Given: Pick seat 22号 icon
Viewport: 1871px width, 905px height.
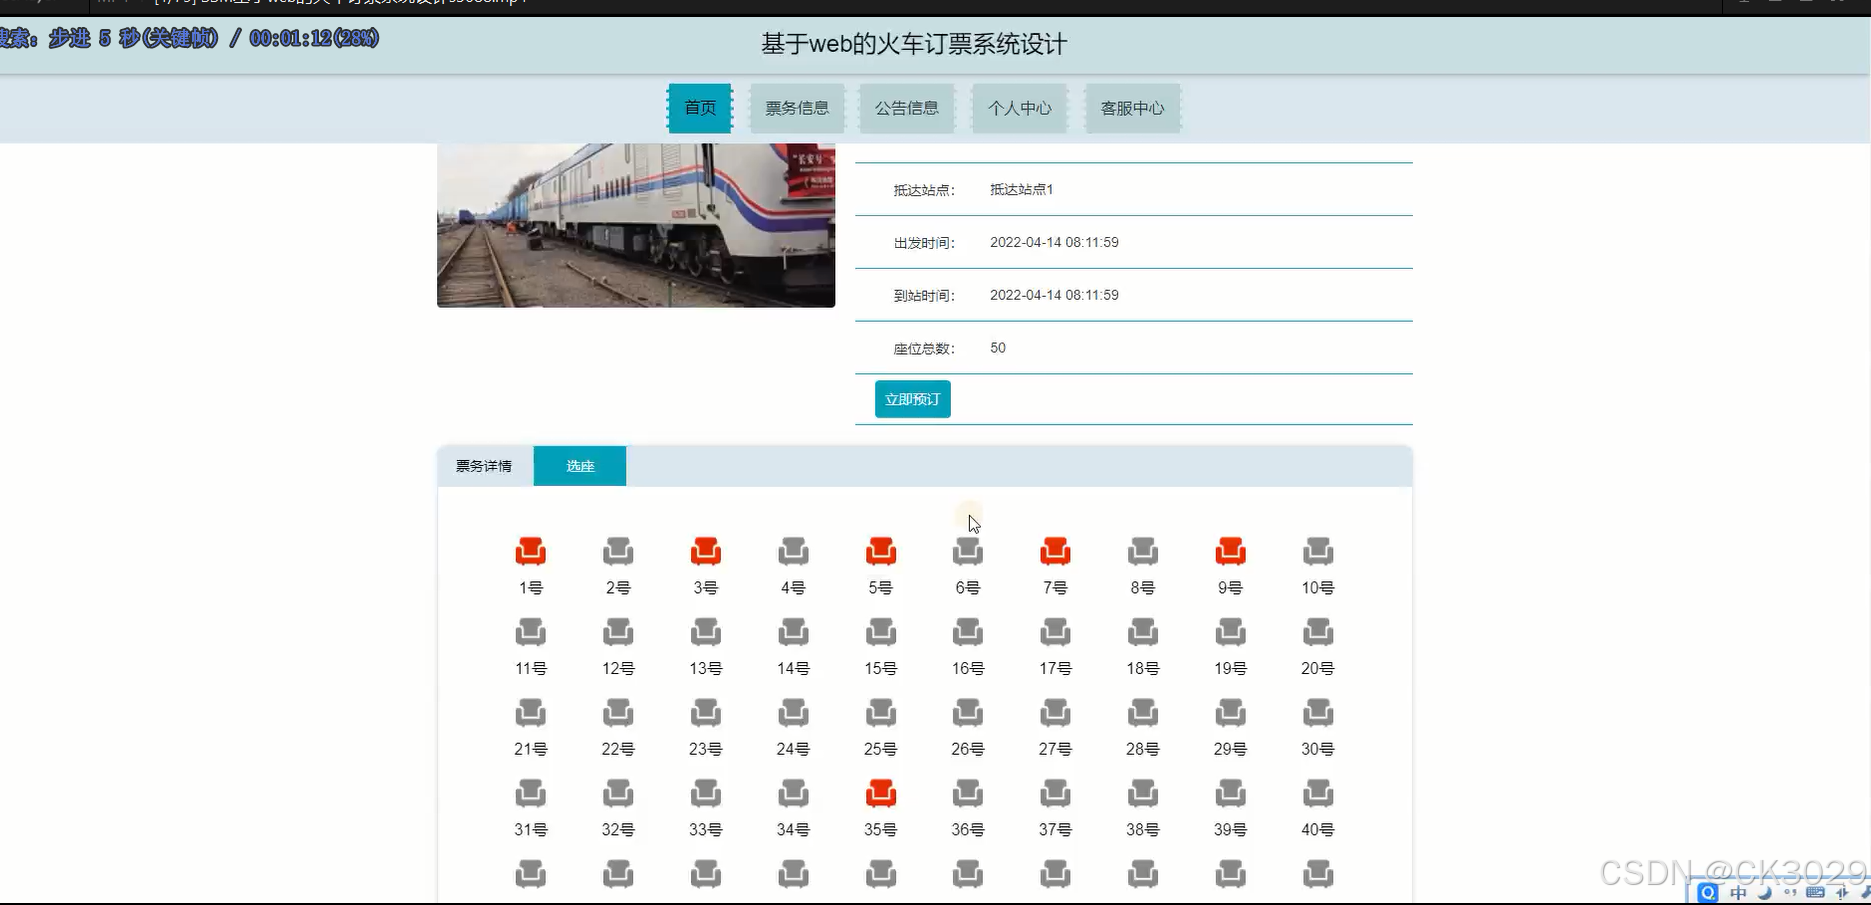Looking at the screenshot, I should (618, 713).
